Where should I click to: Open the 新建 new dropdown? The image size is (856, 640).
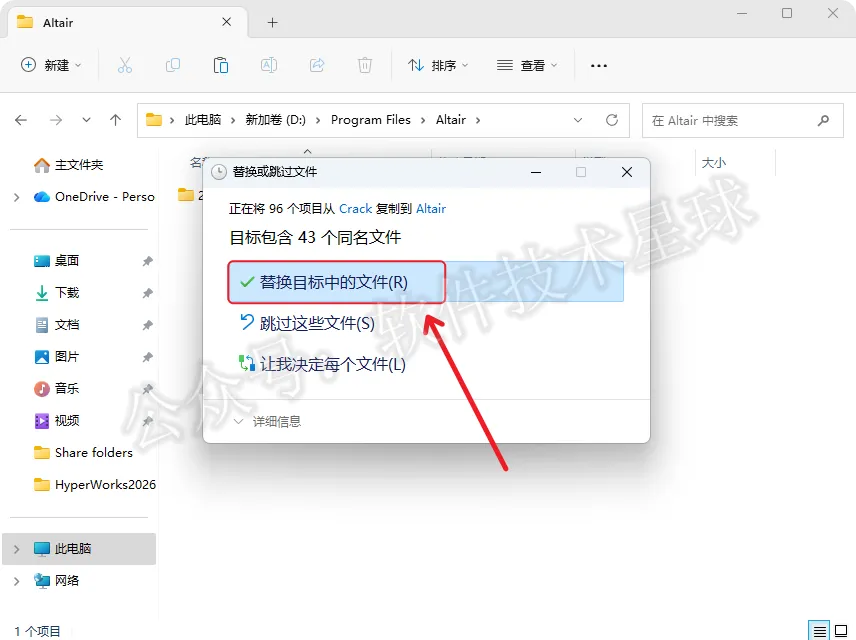[x=51, y=66]
